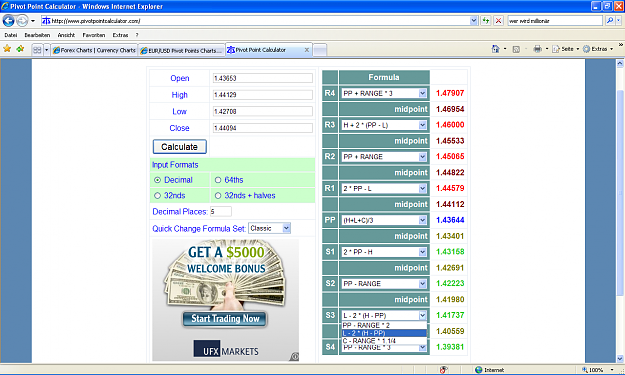
Task: Click the Internet zone status indicator
Action: pos(489,370)
